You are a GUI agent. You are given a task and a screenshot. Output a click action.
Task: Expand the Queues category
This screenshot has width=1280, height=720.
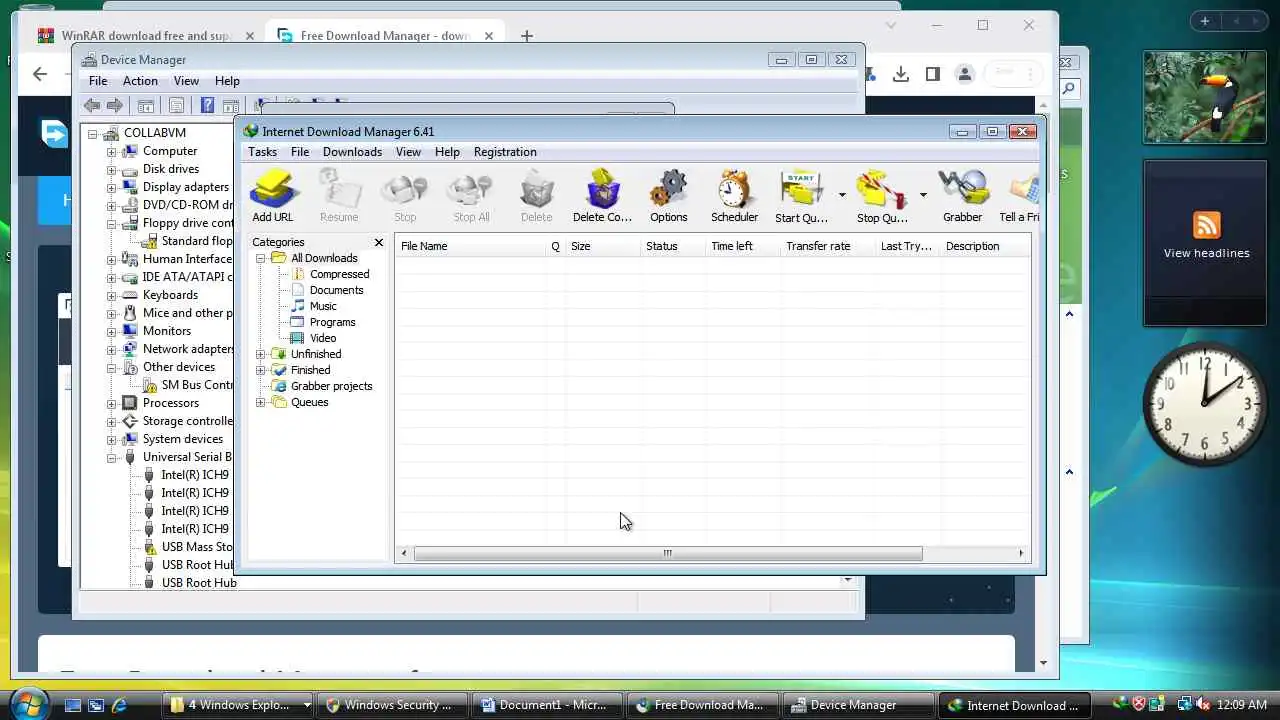[261, 402]
